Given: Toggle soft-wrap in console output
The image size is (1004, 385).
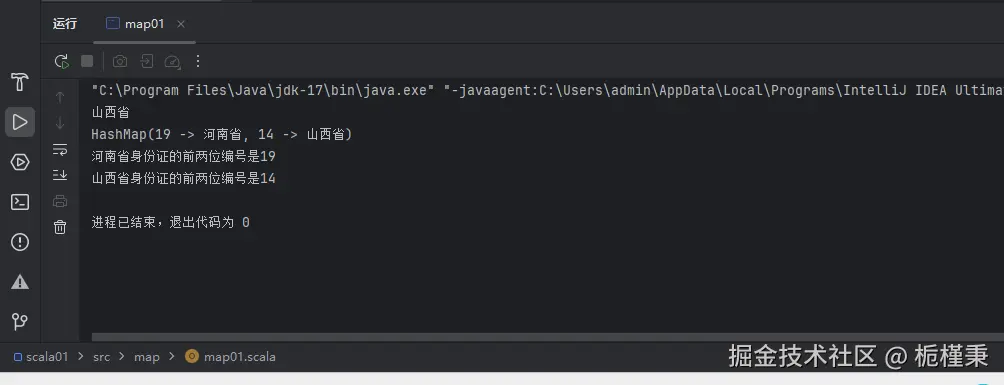Looking at the screenshot, I should coord(60,149).
